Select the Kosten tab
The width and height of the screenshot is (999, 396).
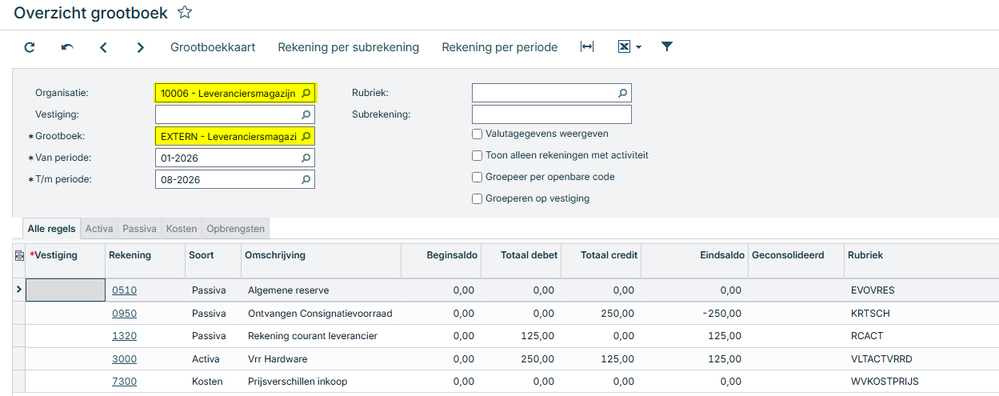click(x=181, y=228)
